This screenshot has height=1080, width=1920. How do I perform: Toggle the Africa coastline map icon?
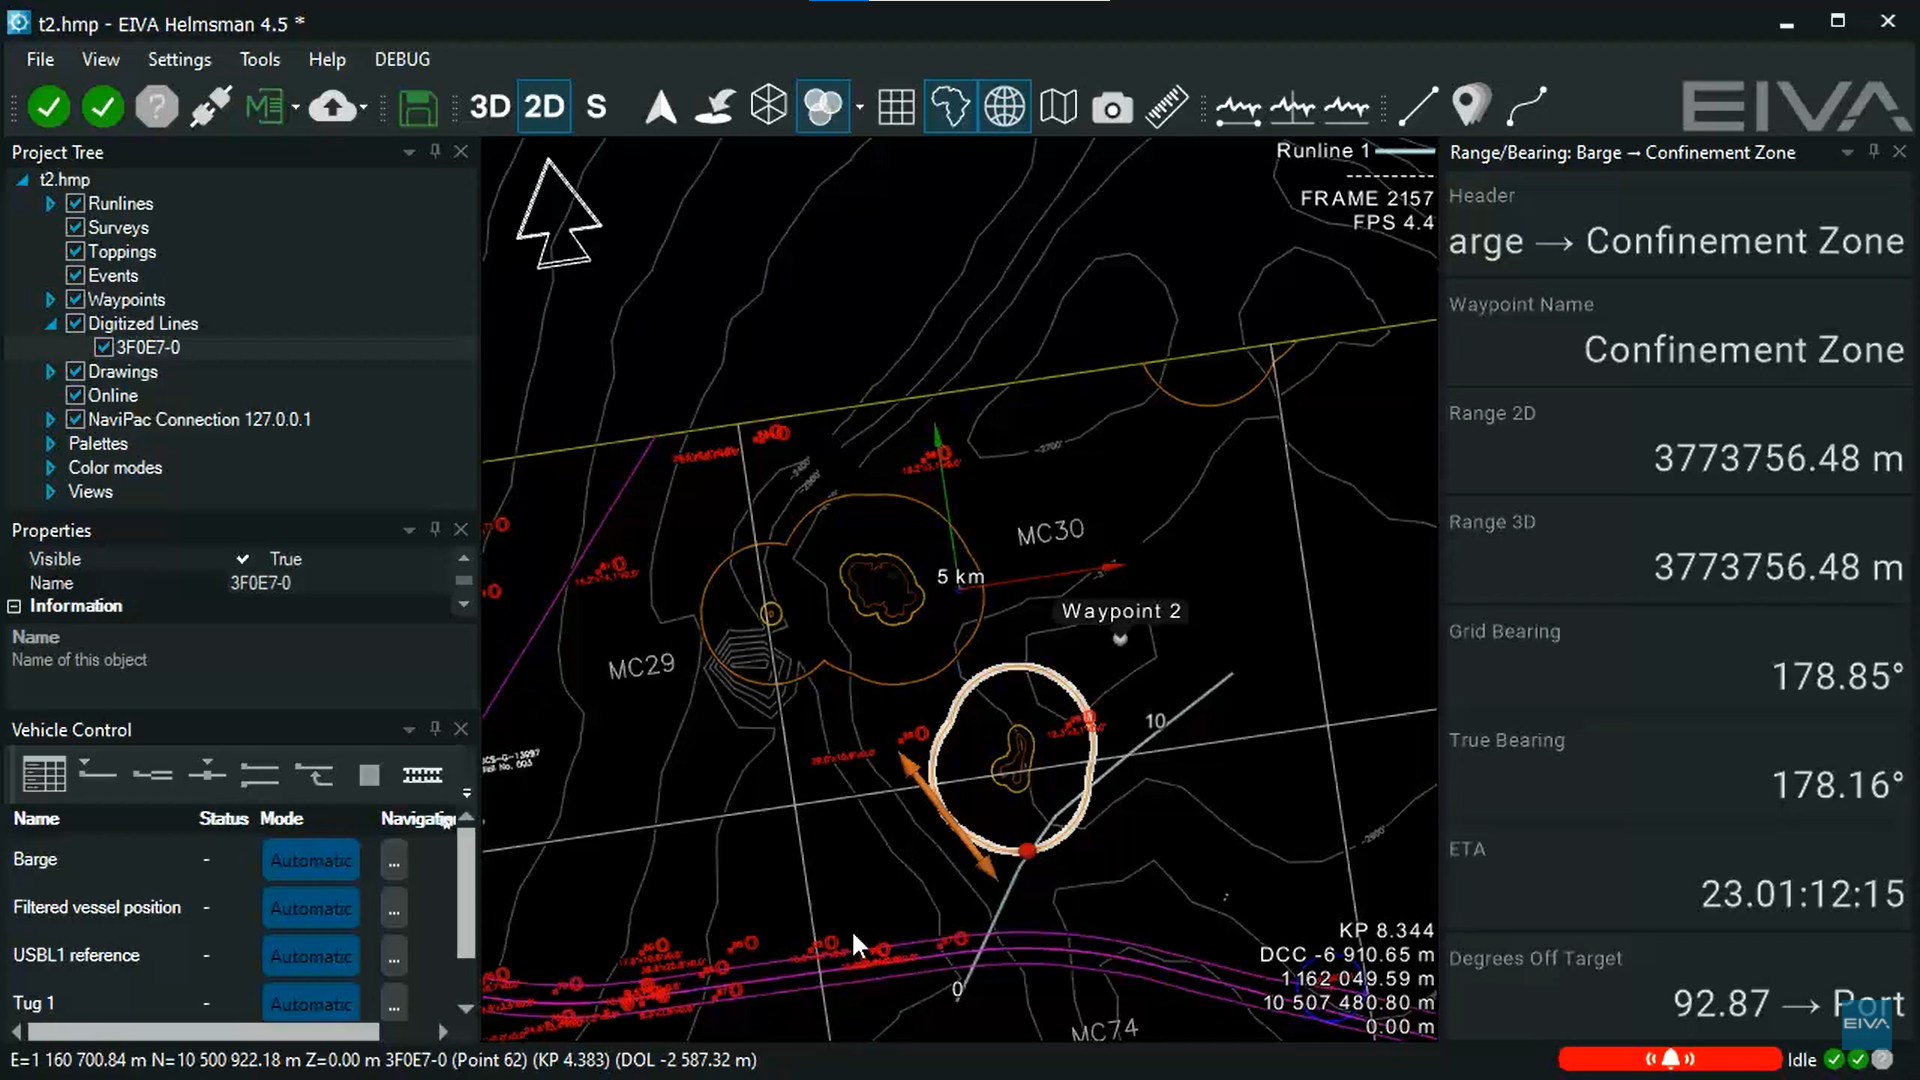pos(949,106)
